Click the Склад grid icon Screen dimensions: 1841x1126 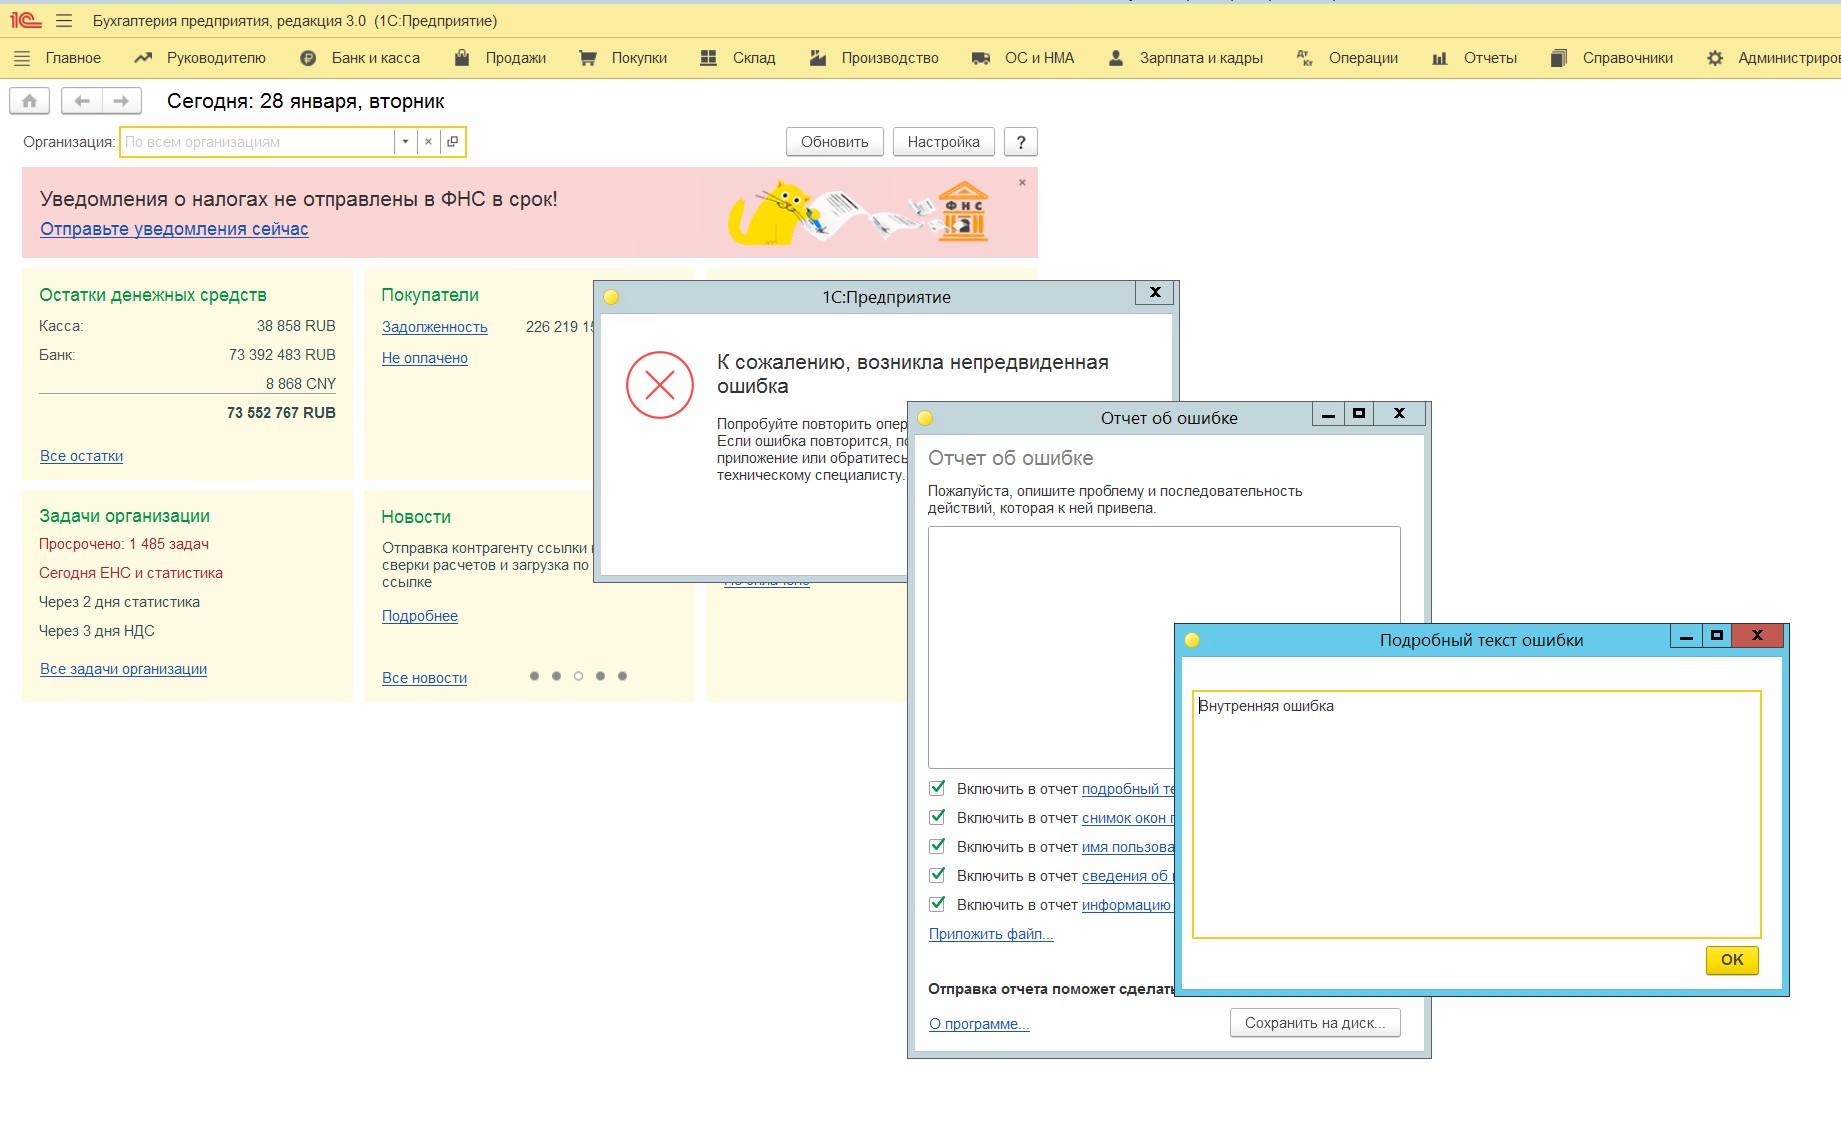pos(708,58)
